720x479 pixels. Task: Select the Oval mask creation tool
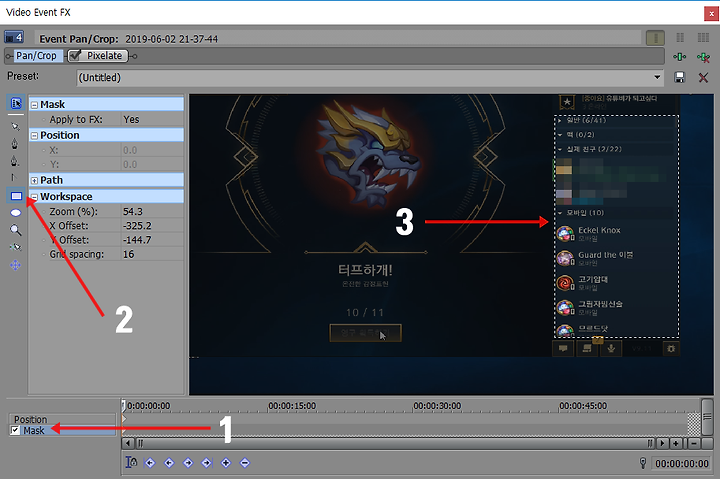click(16, 213)
